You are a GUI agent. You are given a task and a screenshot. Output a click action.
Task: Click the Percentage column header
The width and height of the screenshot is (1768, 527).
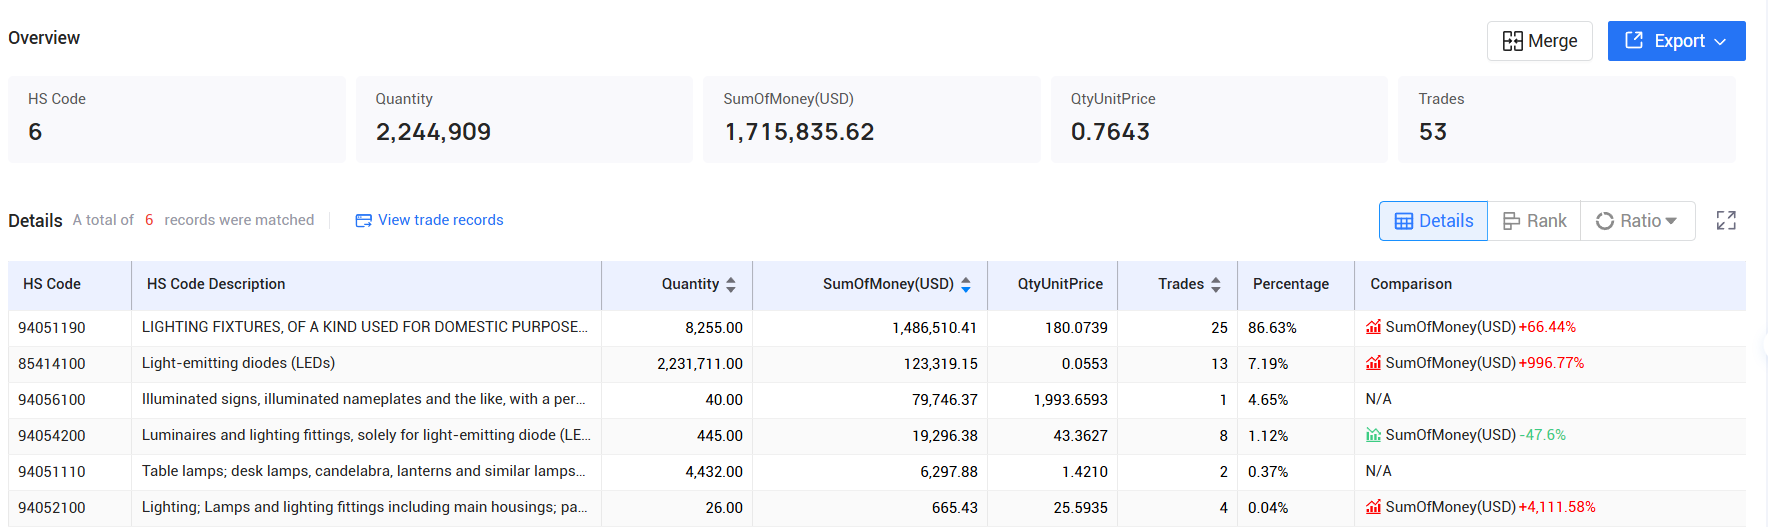pos(1291,284)
